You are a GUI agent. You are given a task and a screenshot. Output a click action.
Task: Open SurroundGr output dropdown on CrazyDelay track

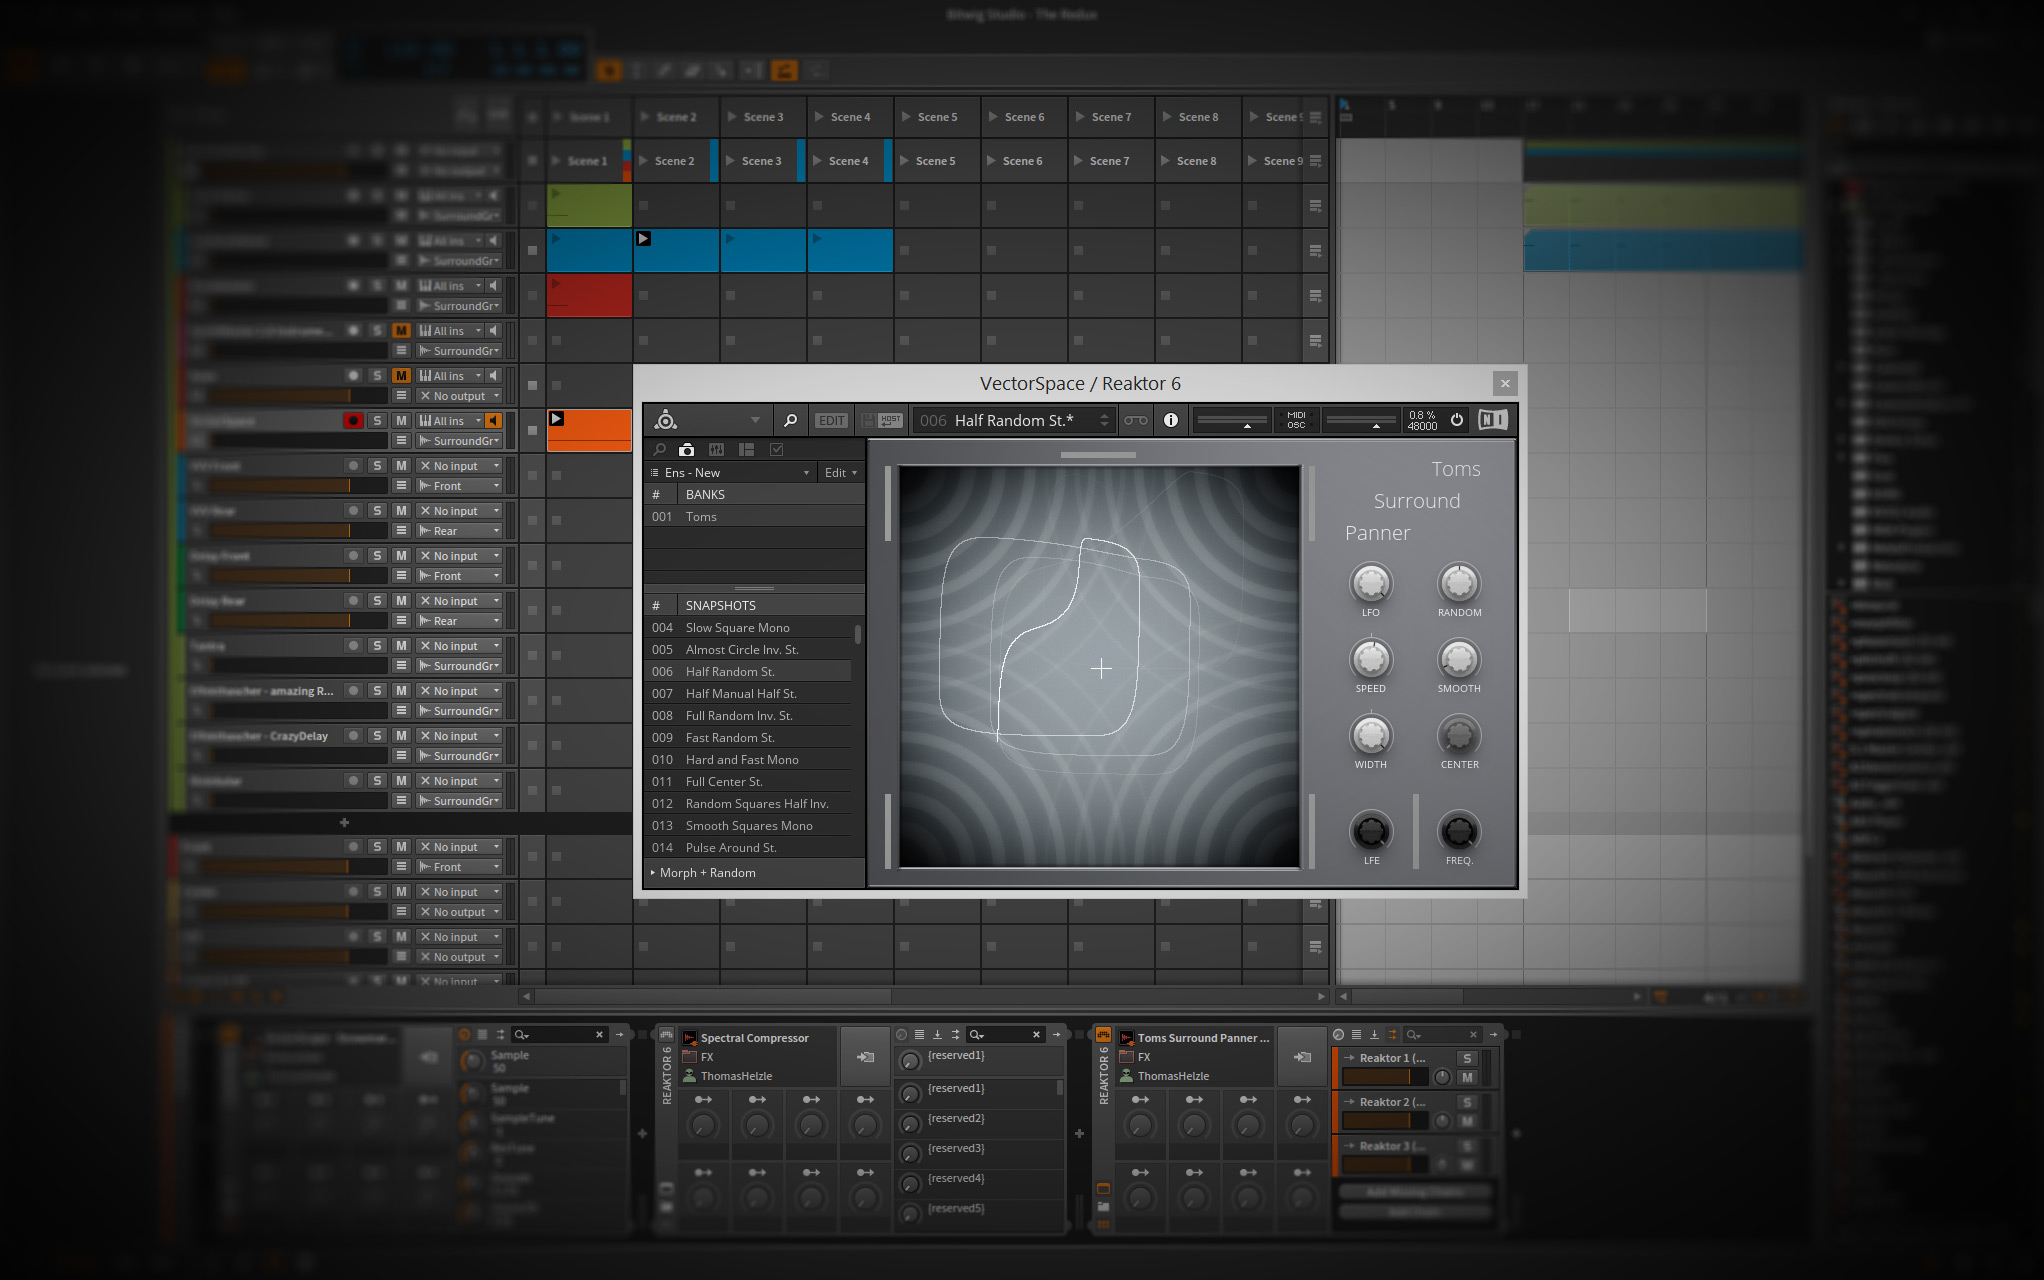[x=459, y=756]
